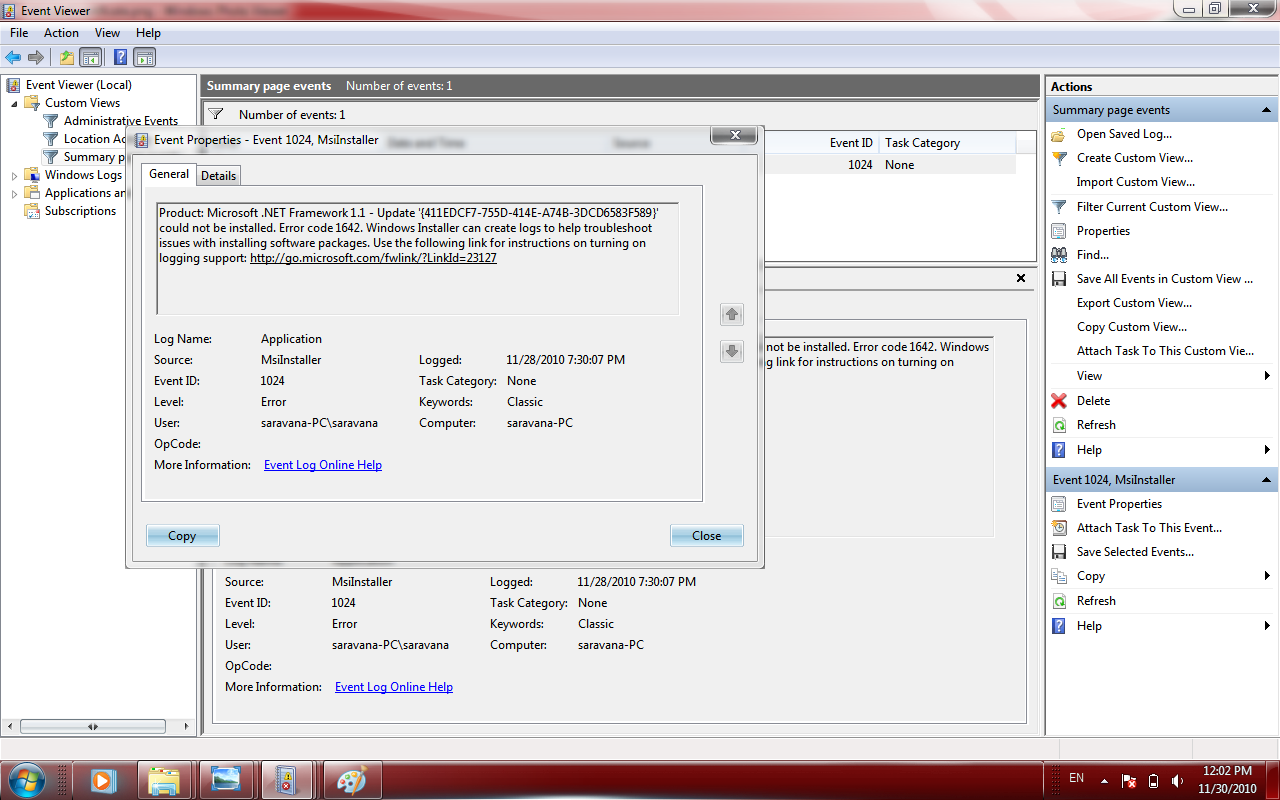Click the EN language indicator in taskbar
The image size is (1280, 800).
pyautogui.click(x=1076, y=778)
